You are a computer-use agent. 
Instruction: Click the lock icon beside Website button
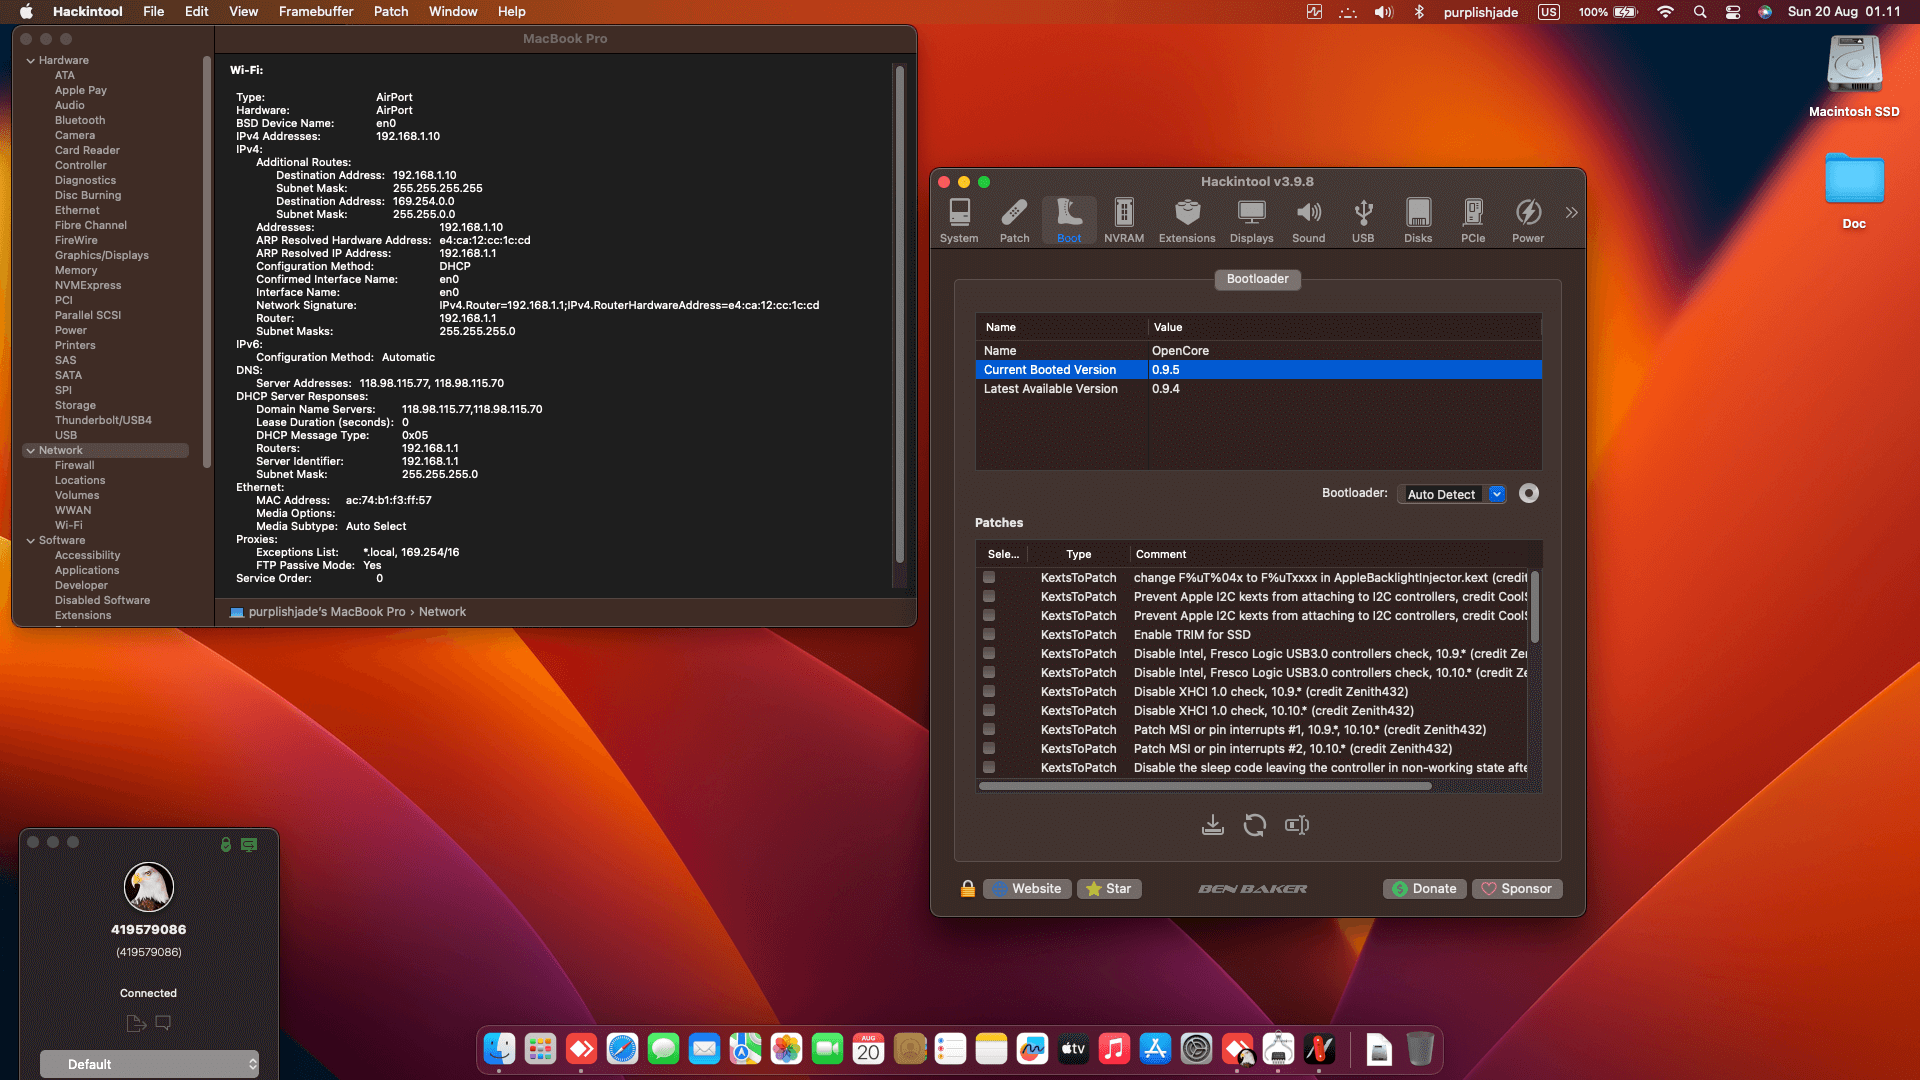[x=967, y=889]
